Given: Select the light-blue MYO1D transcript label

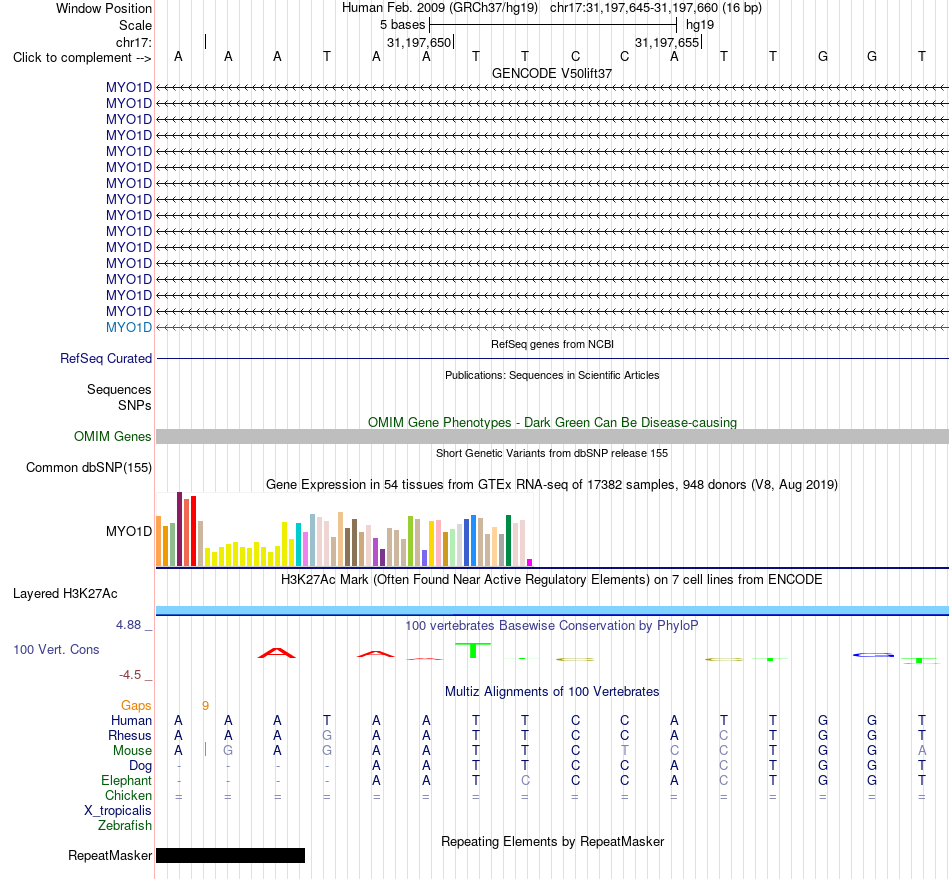Looking at the screenshot, I should [x=128, y=327].
